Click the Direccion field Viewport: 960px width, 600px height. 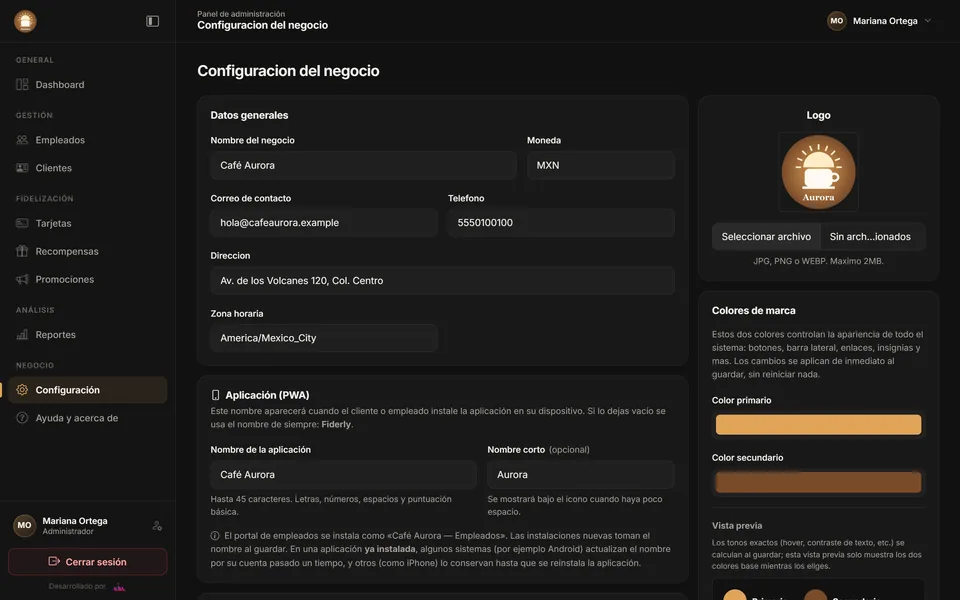coord(443,280)
